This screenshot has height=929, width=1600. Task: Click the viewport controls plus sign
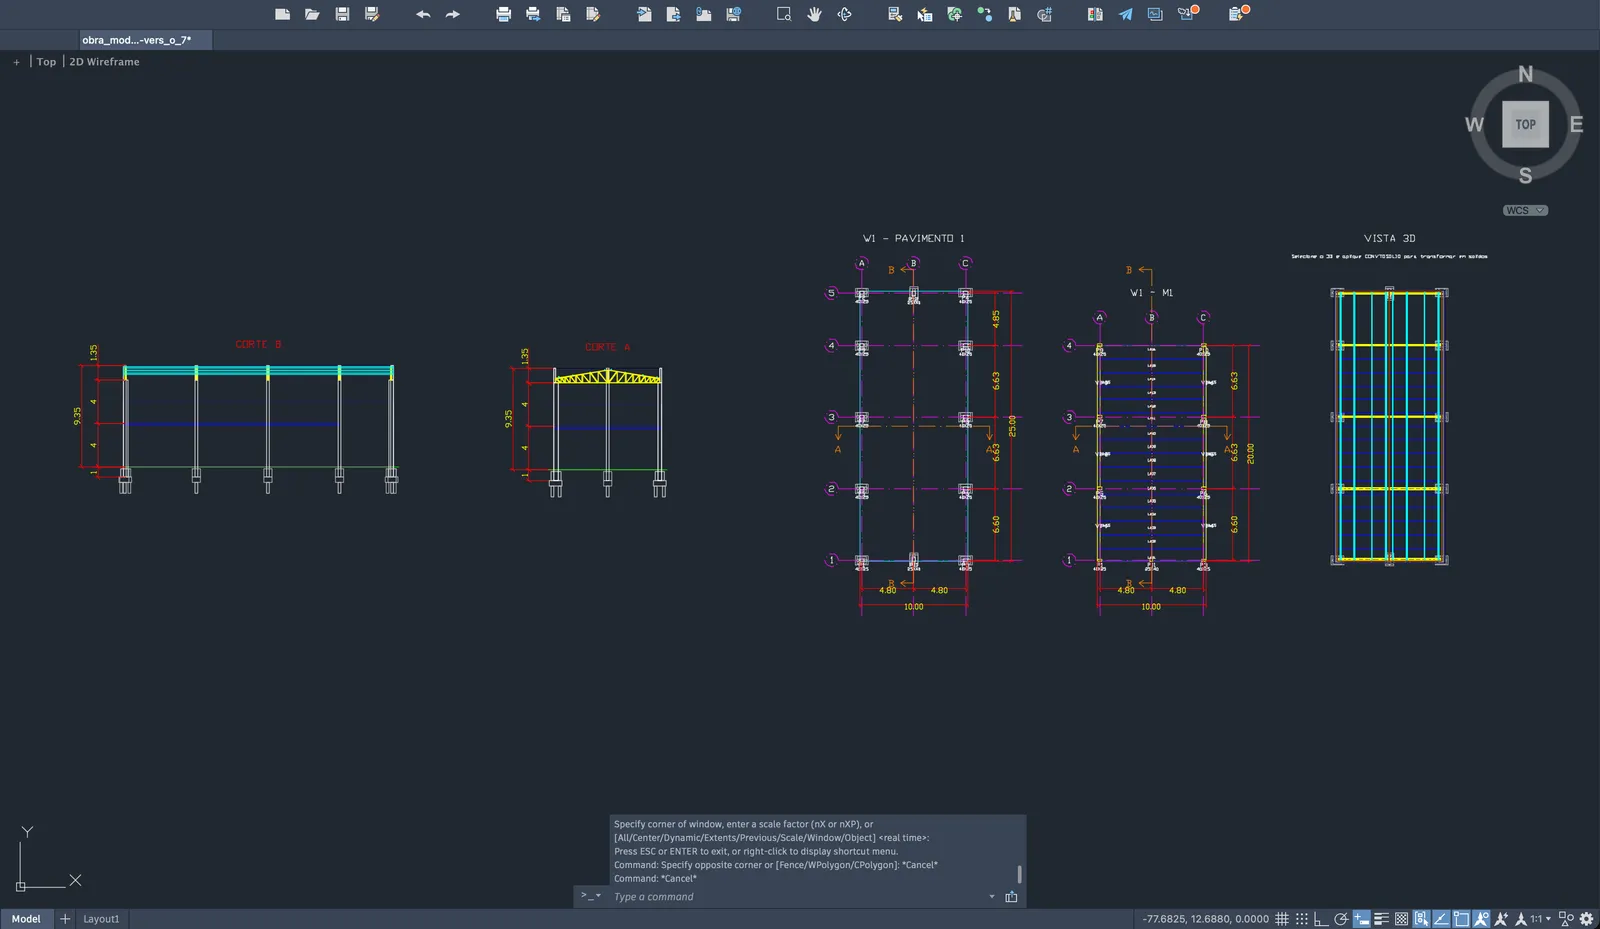16,62
